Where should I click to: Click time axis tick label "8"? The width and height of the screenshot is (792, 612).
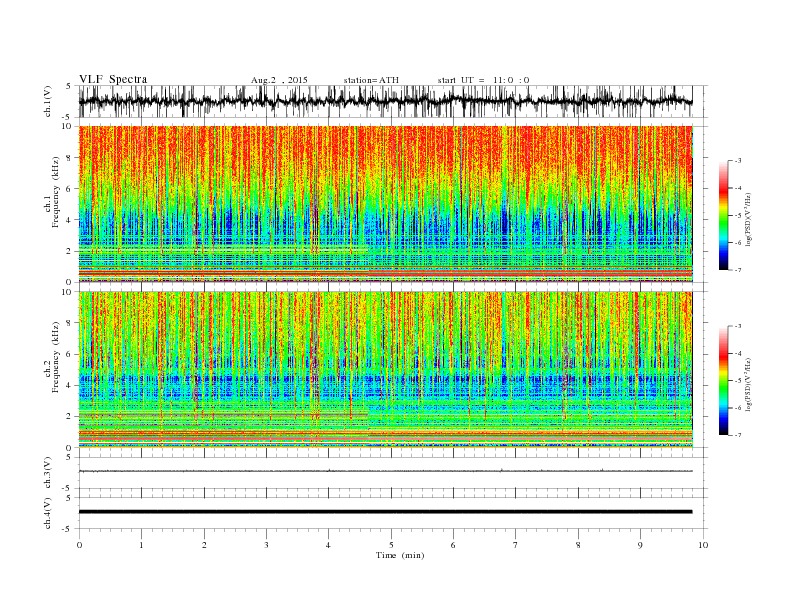point(578,545)
